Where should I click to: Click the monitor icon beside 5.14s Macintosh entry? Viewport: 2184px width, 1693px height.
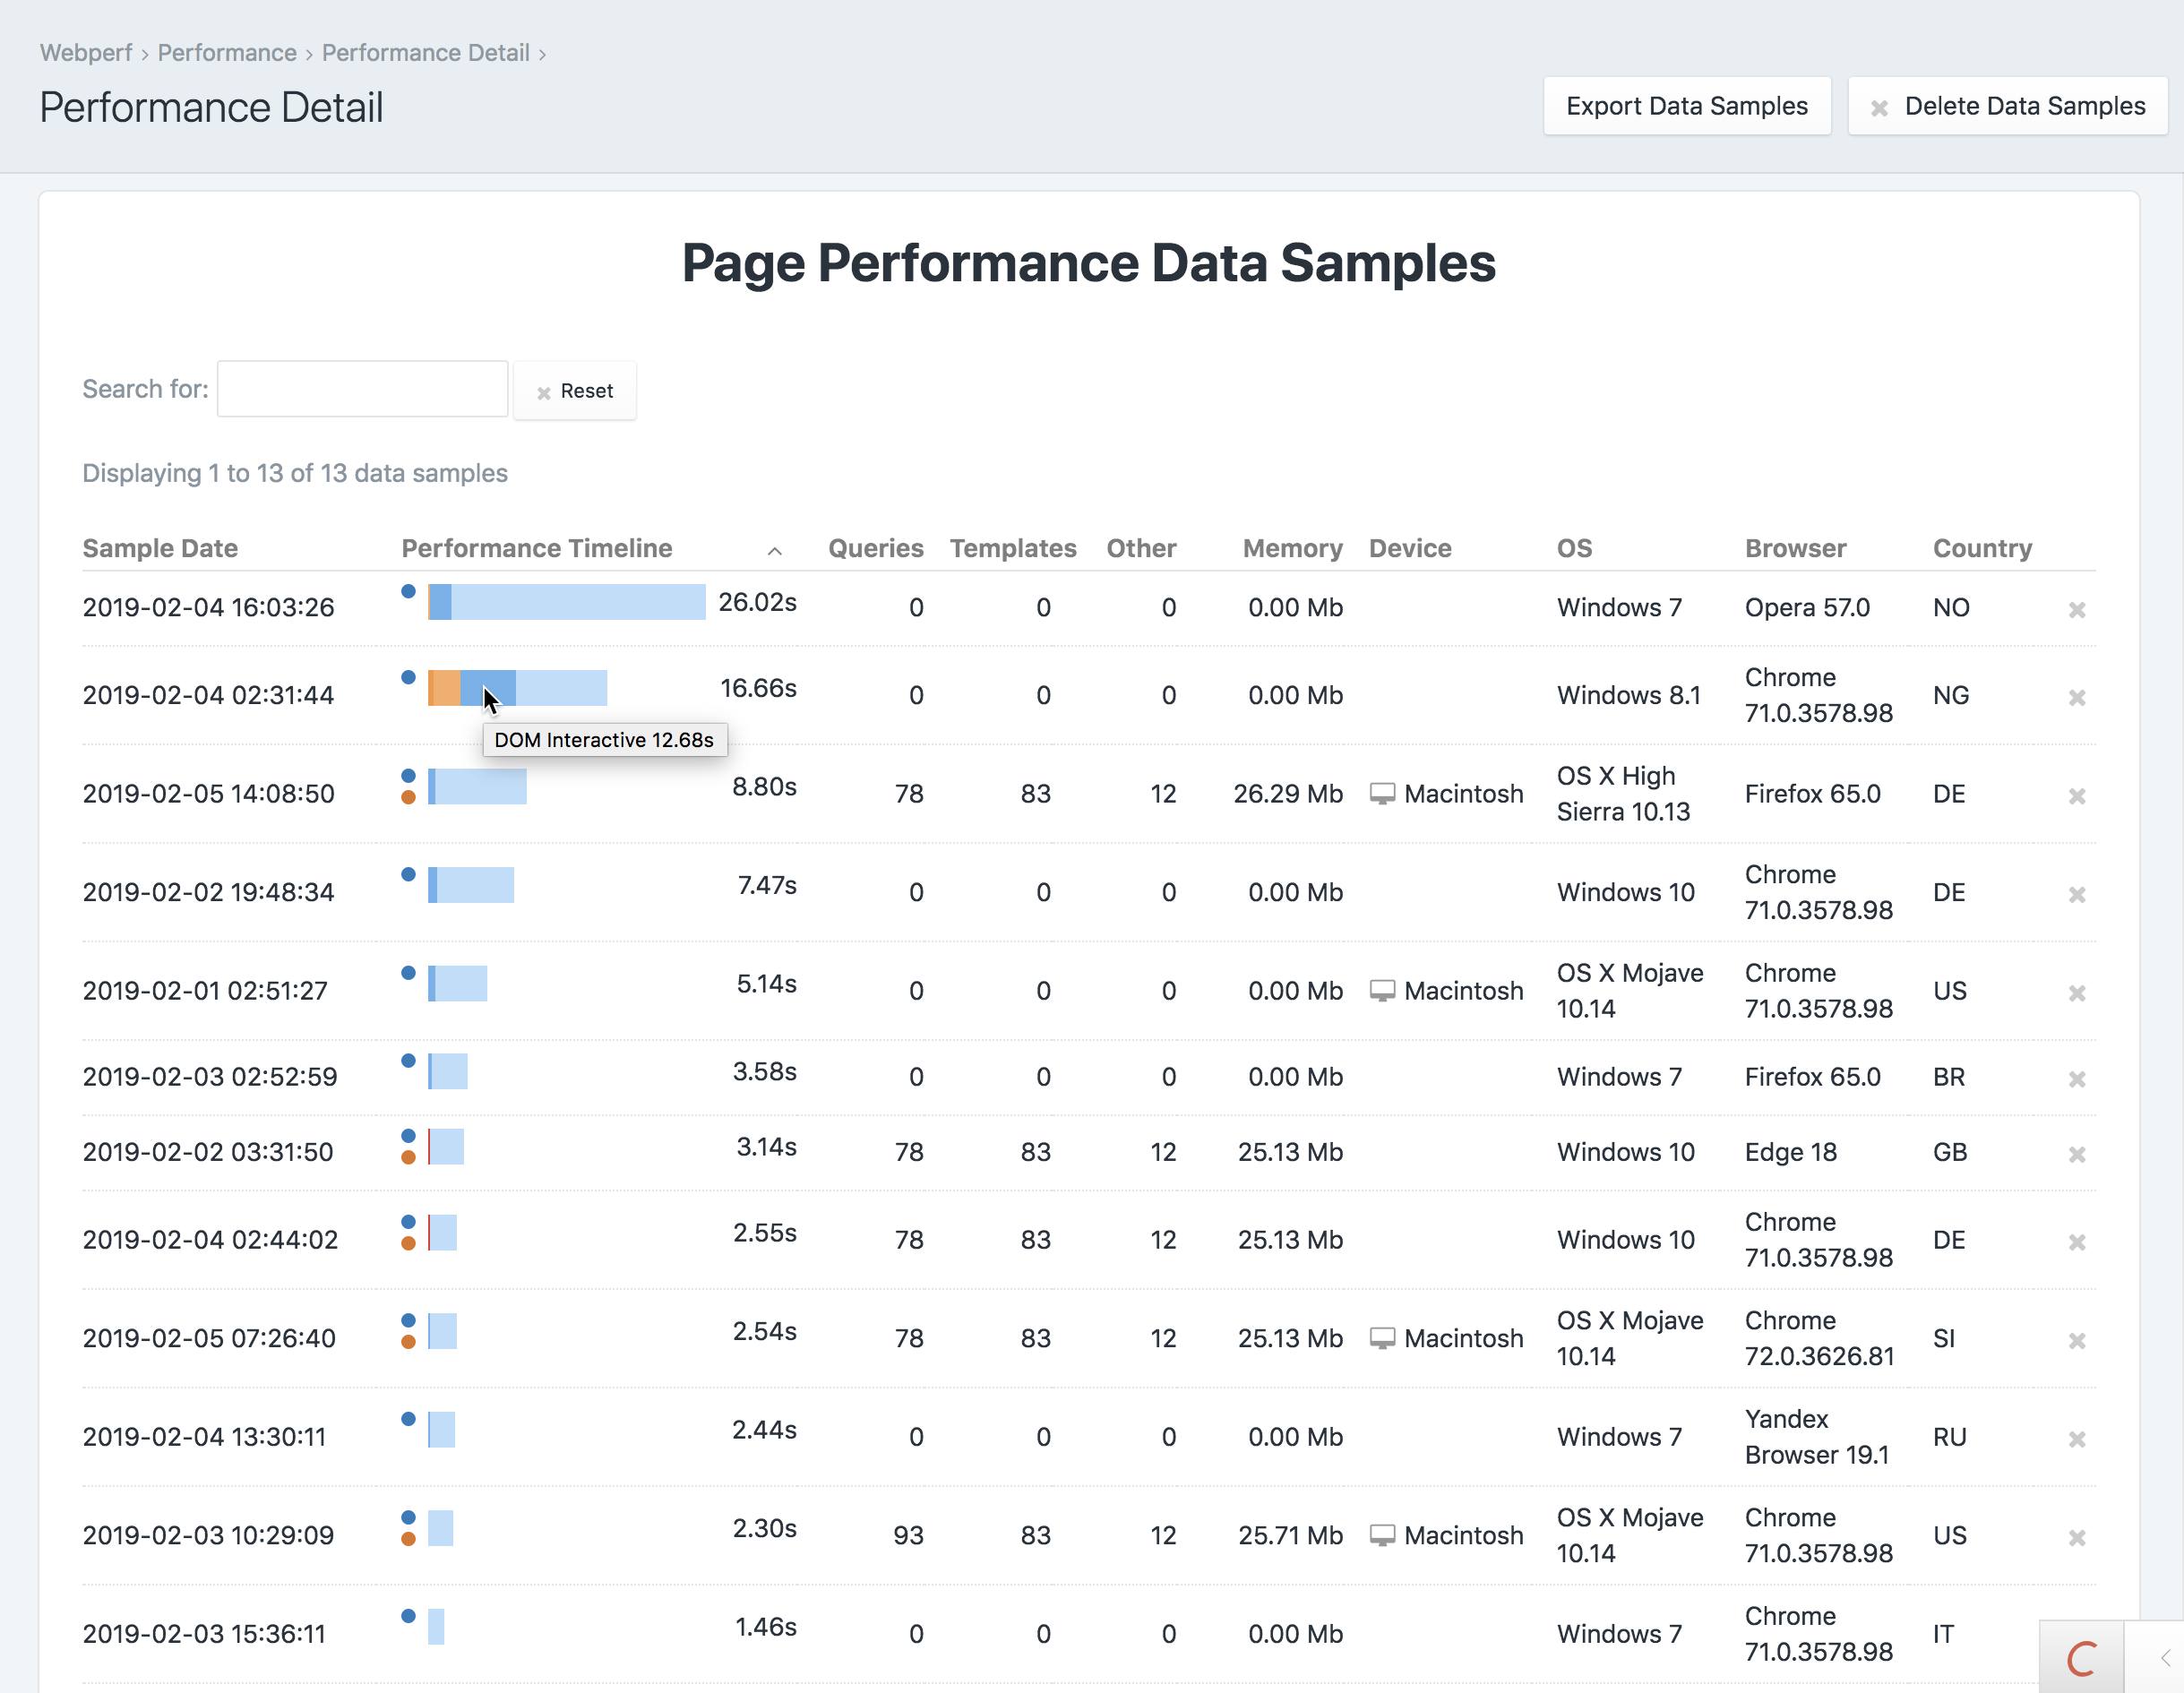(x=1383, y=990)
